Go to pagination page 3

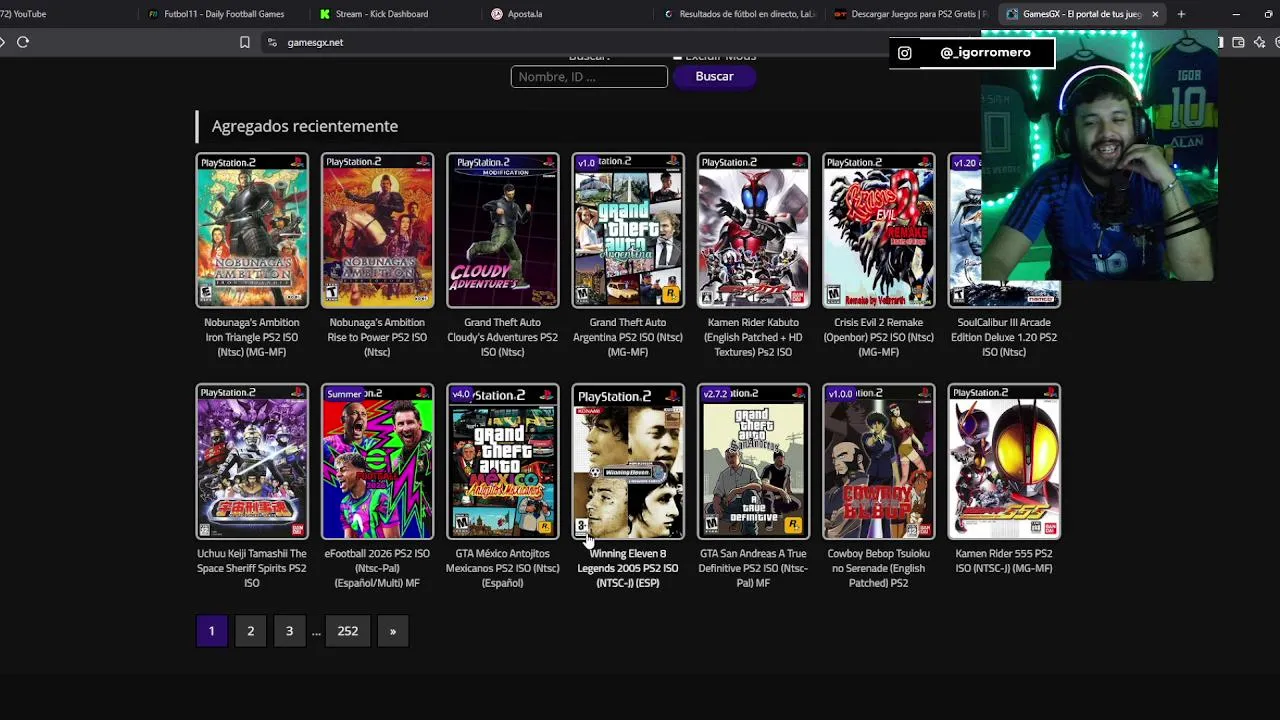tap(290, 631)
